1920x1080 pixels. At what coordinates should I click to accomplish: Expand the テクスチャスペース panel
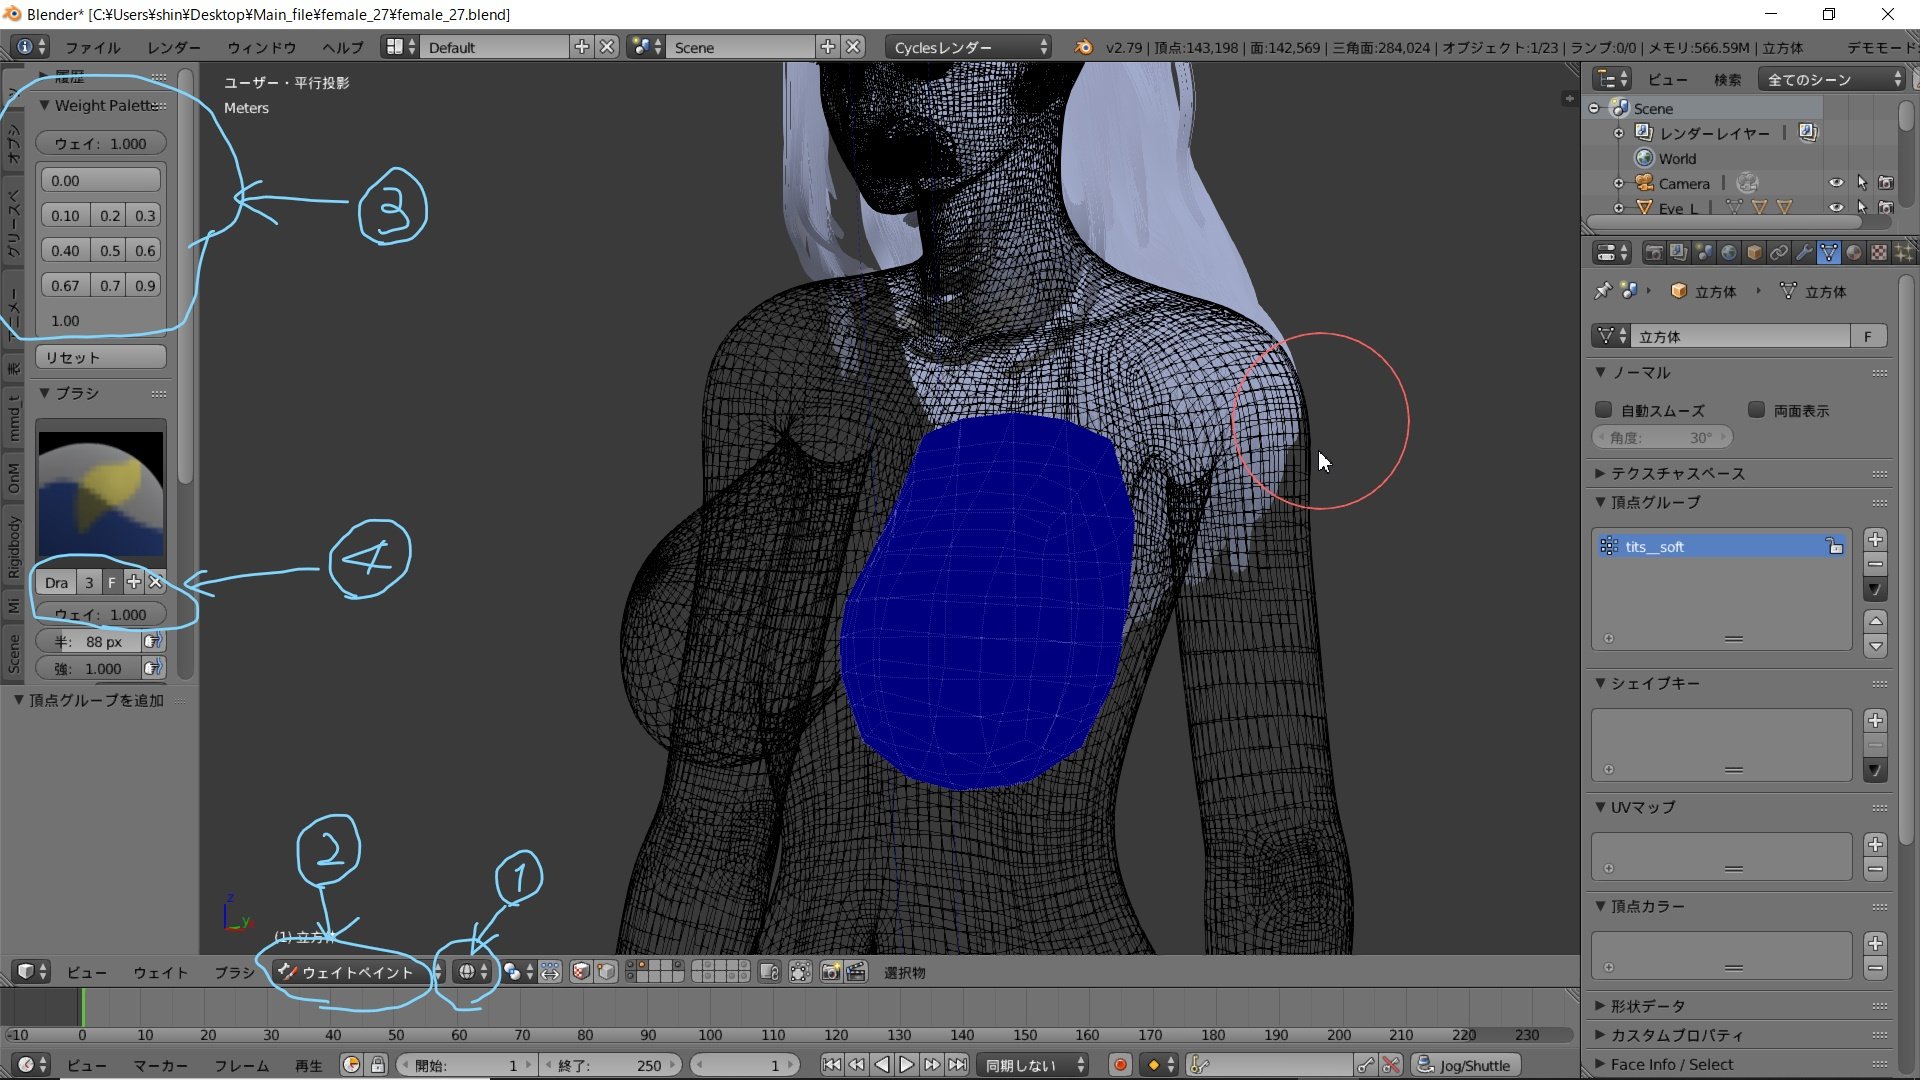coord(1677,473)
